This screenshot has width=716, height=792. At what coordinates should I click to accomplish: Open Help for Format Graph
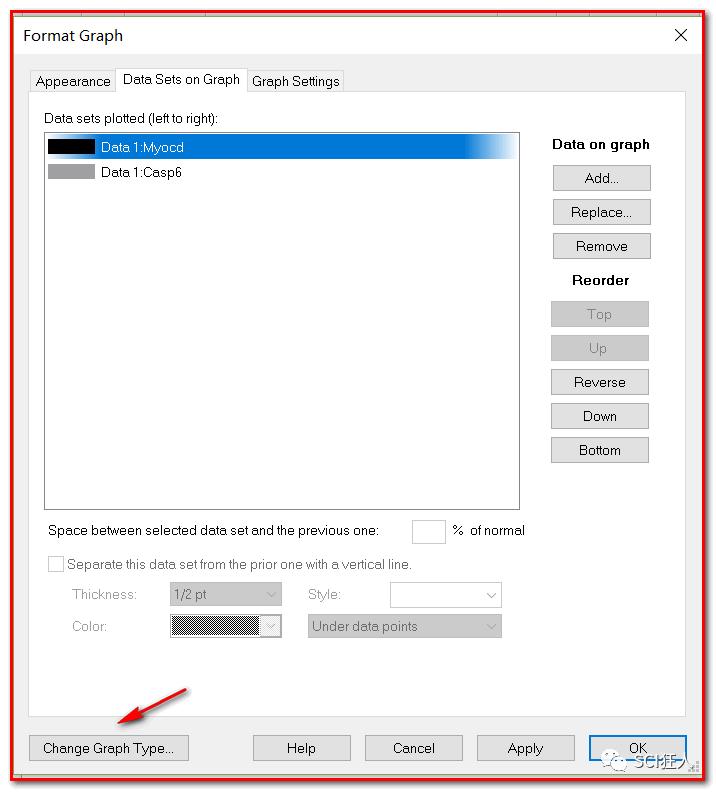point(301,748)
